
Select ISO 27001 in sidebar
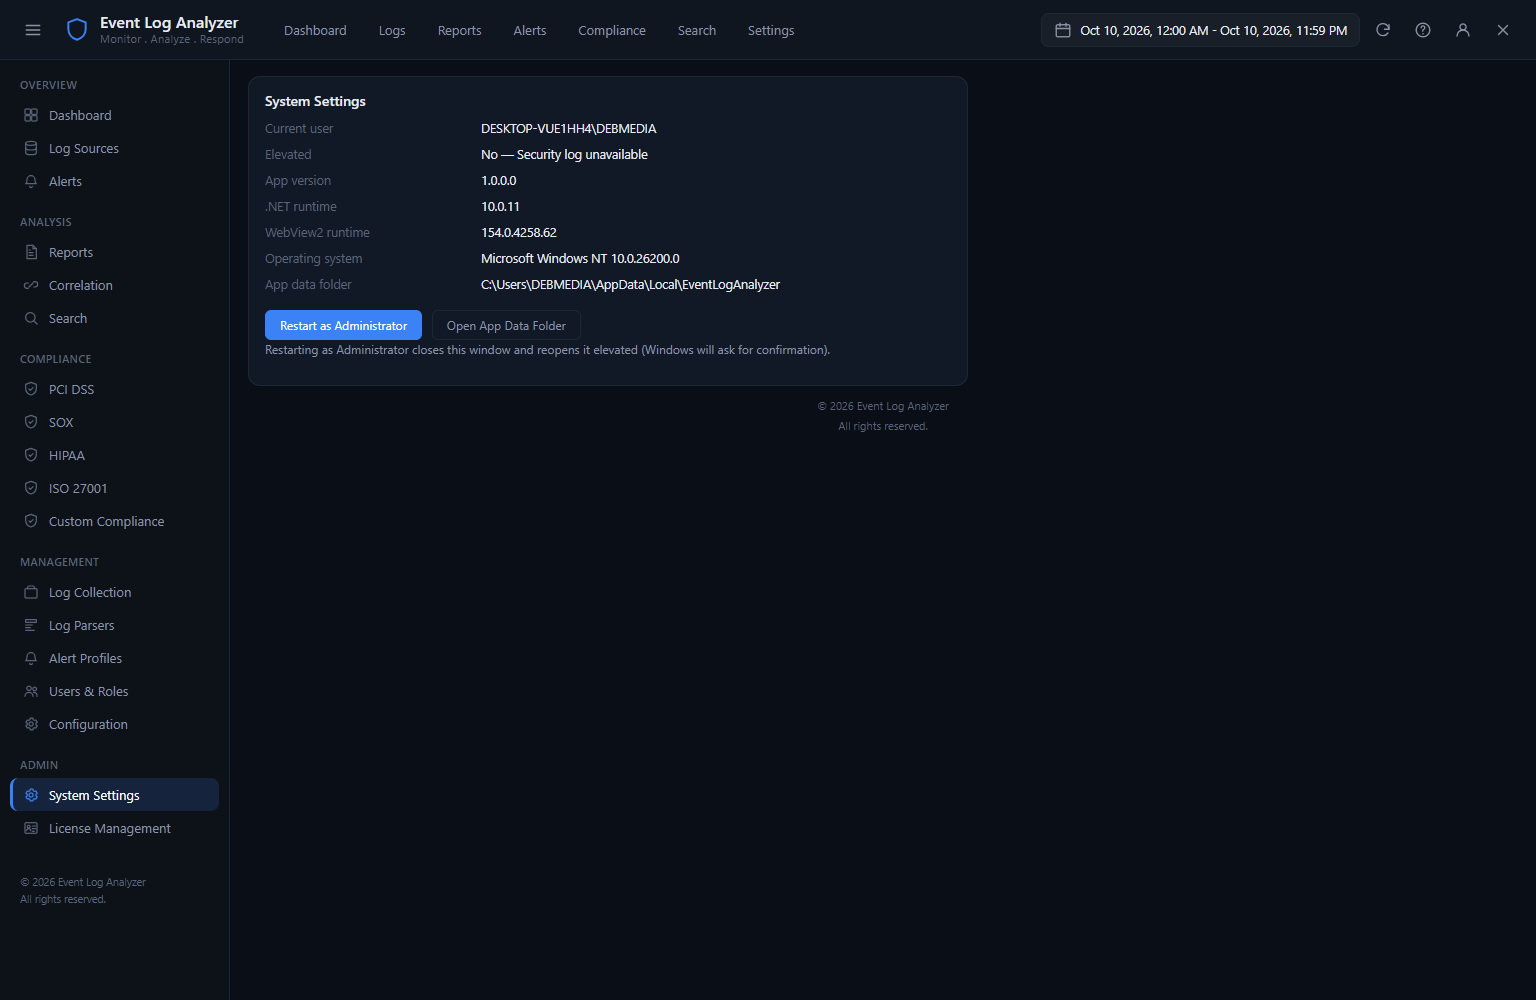pos(114,488)
